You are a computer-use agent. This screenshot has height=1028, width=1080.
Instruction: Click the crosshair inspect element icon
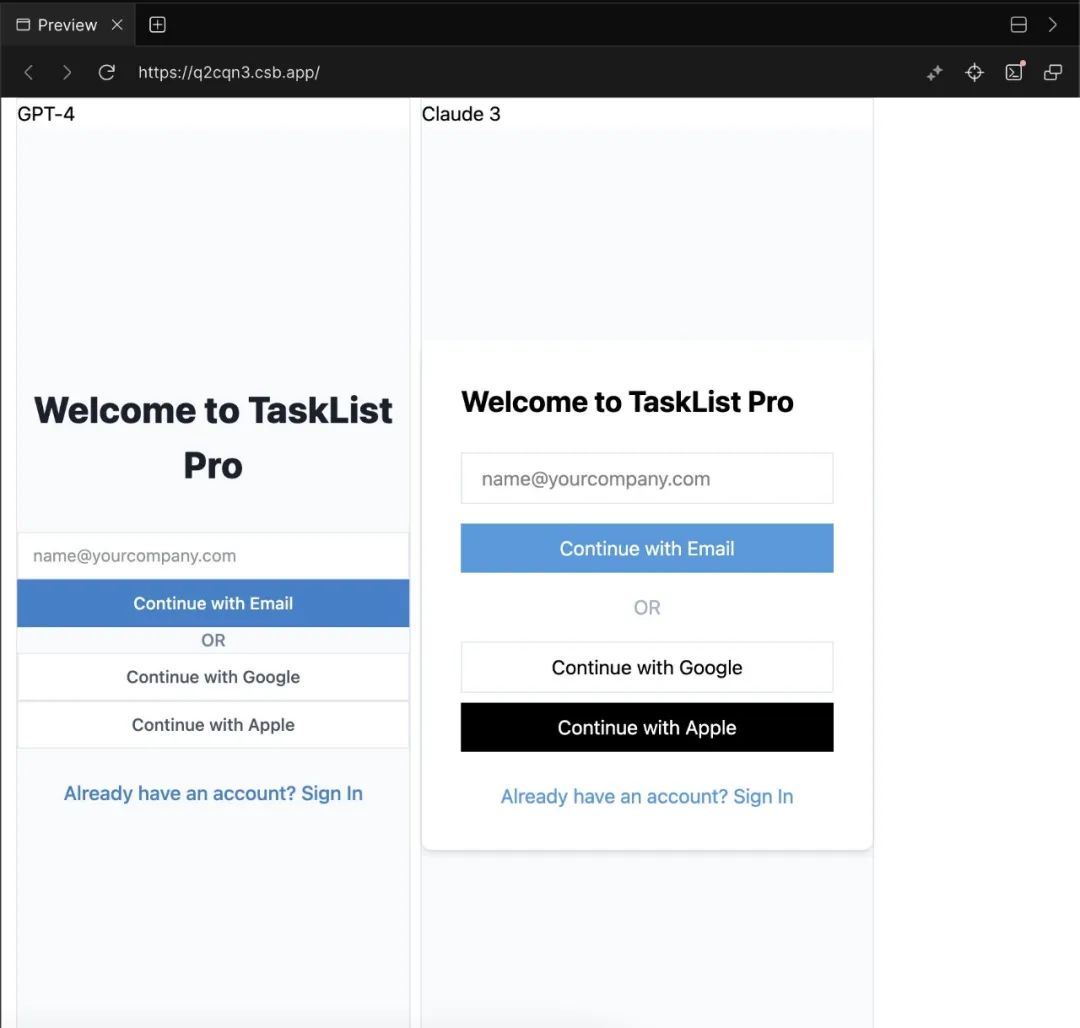(x=974, y=73)
